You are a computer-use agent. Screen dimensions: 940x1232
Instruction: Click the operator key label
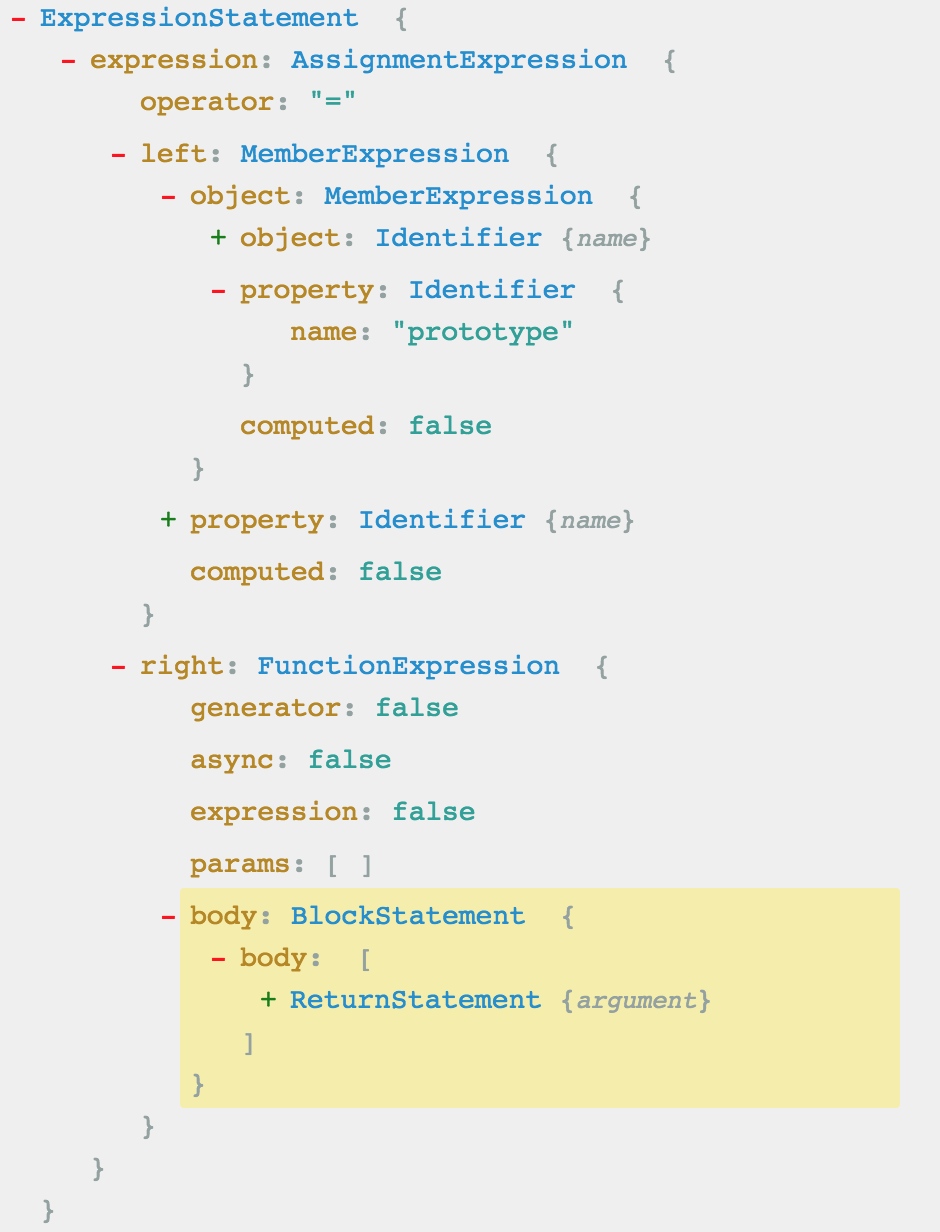coord(207,102)
